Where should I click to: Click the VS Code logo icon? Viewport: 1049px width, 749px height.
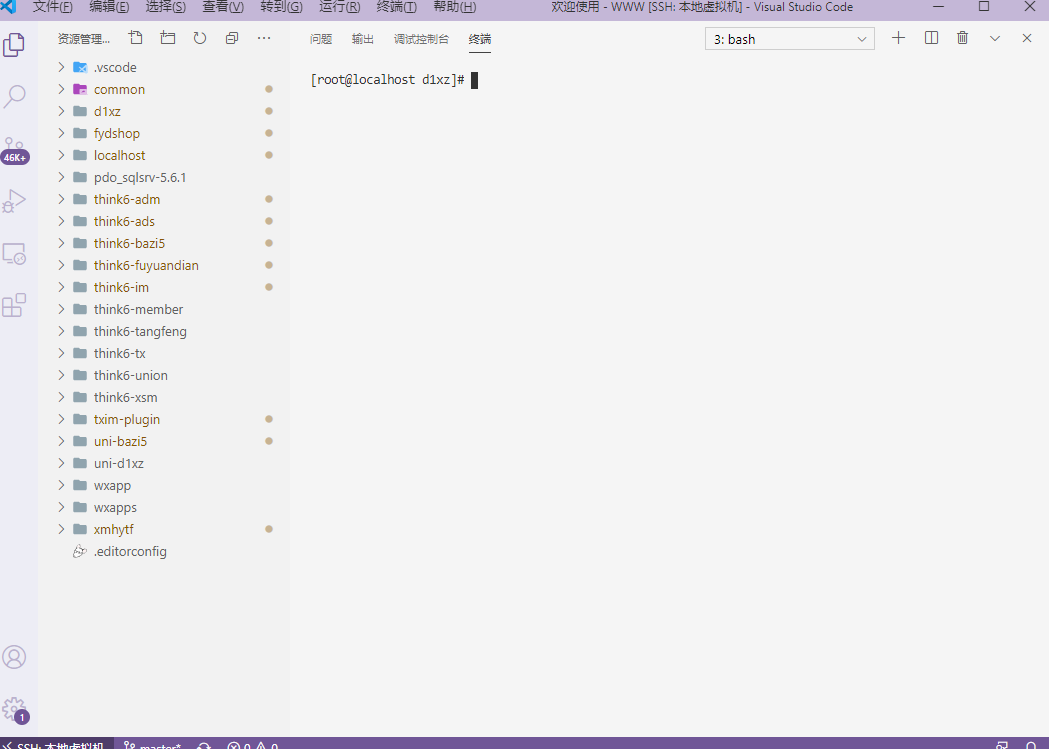tap(9, 7)
